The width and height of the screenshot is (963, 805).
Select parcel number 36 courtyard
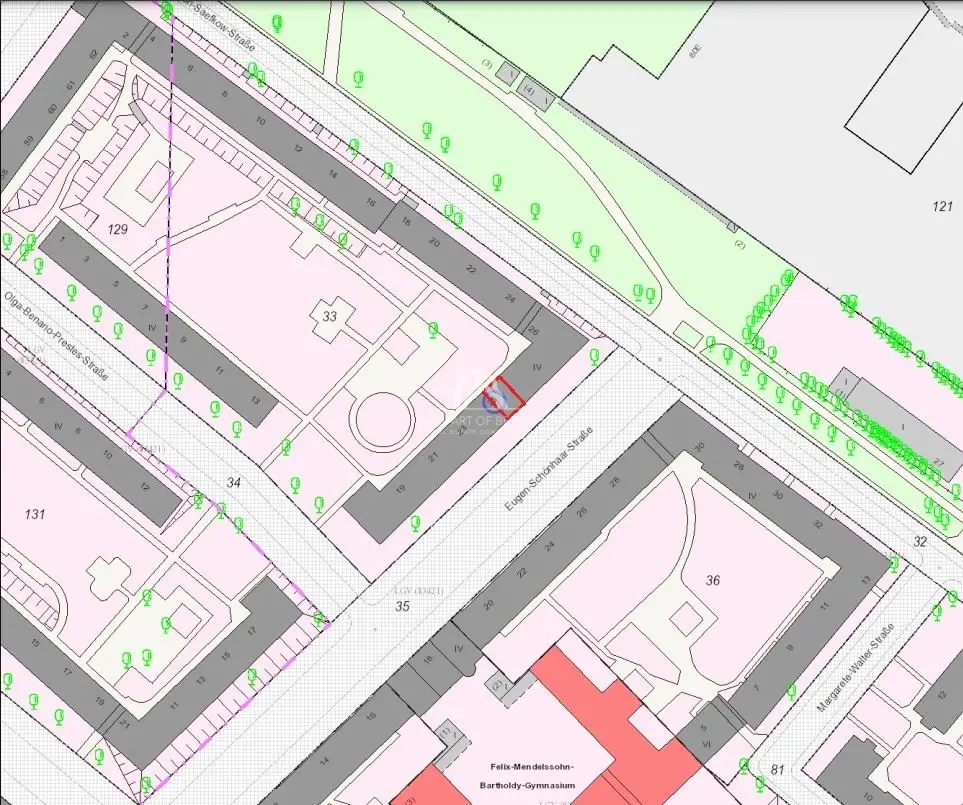(713, 580)
